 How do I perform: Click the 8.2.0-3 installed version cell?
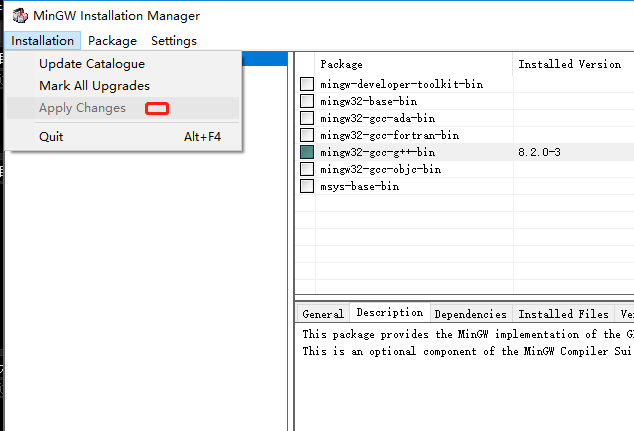pyautogui.click(x=539, y=152)
